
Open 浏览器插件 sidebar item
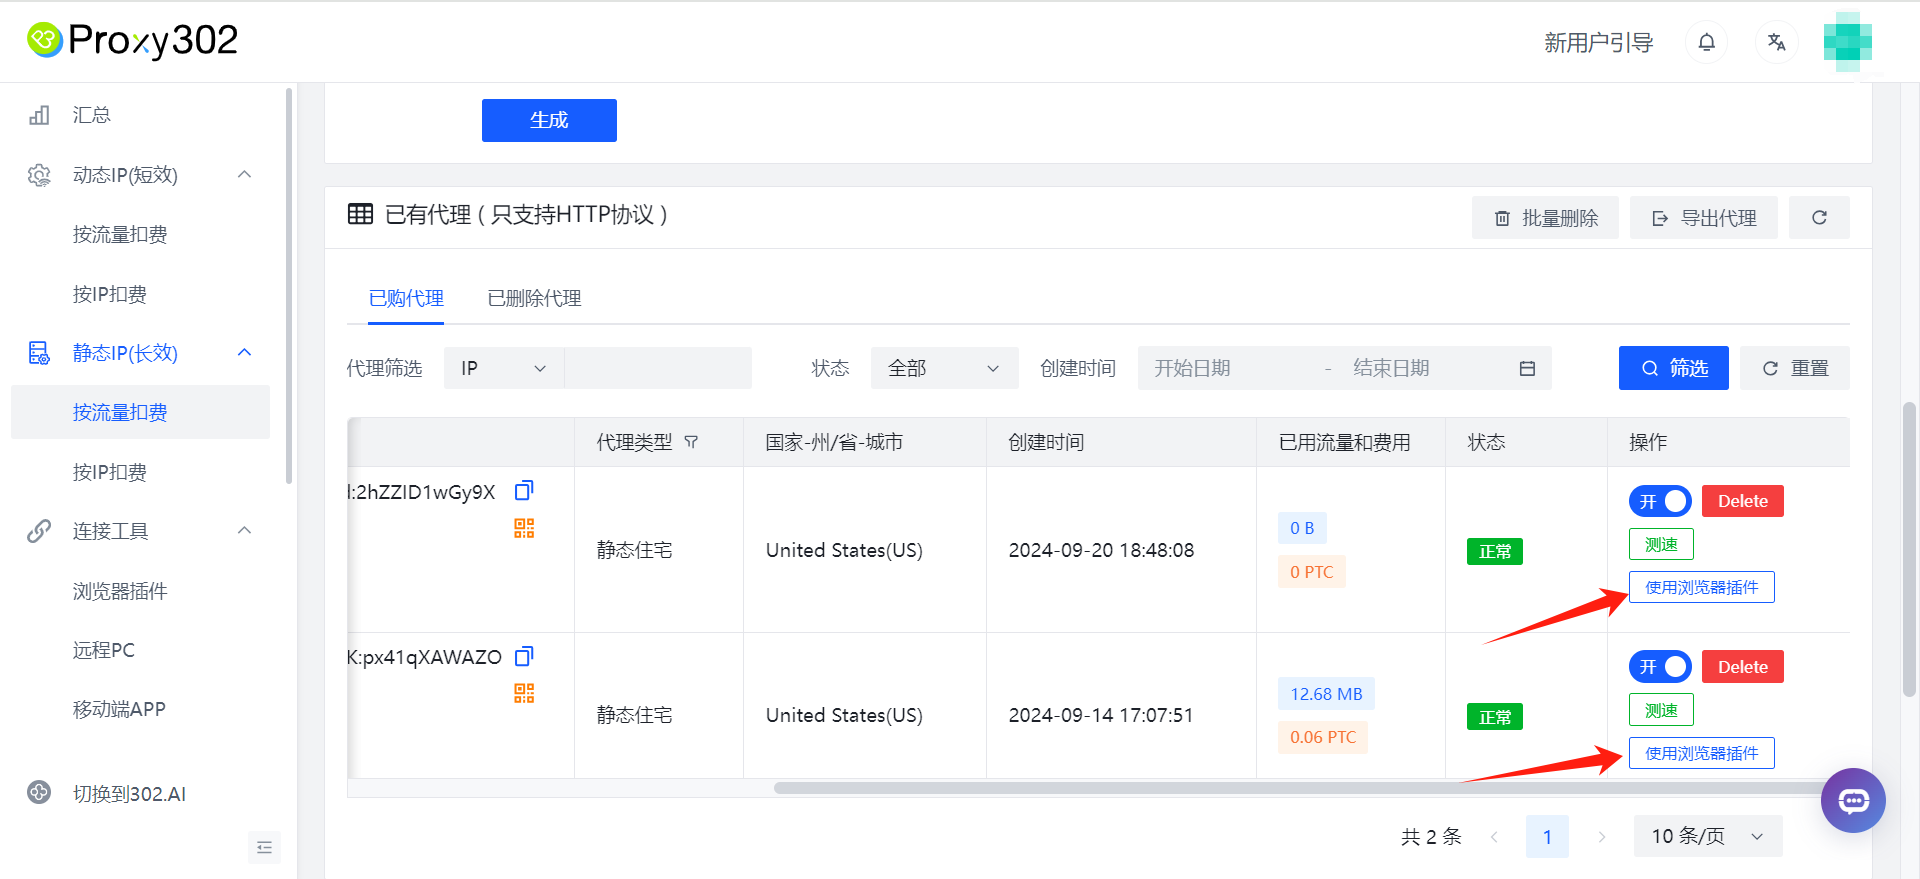coord(120,591)
